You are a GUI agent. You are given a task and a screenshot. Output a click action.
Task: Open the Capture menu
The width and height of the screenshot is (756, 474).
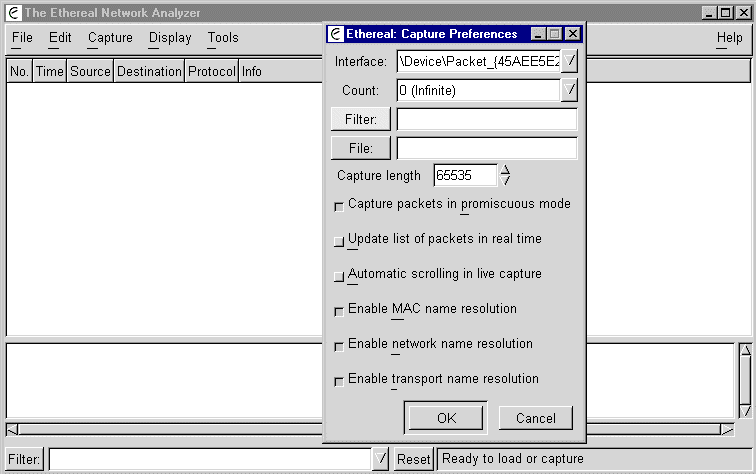110,38
